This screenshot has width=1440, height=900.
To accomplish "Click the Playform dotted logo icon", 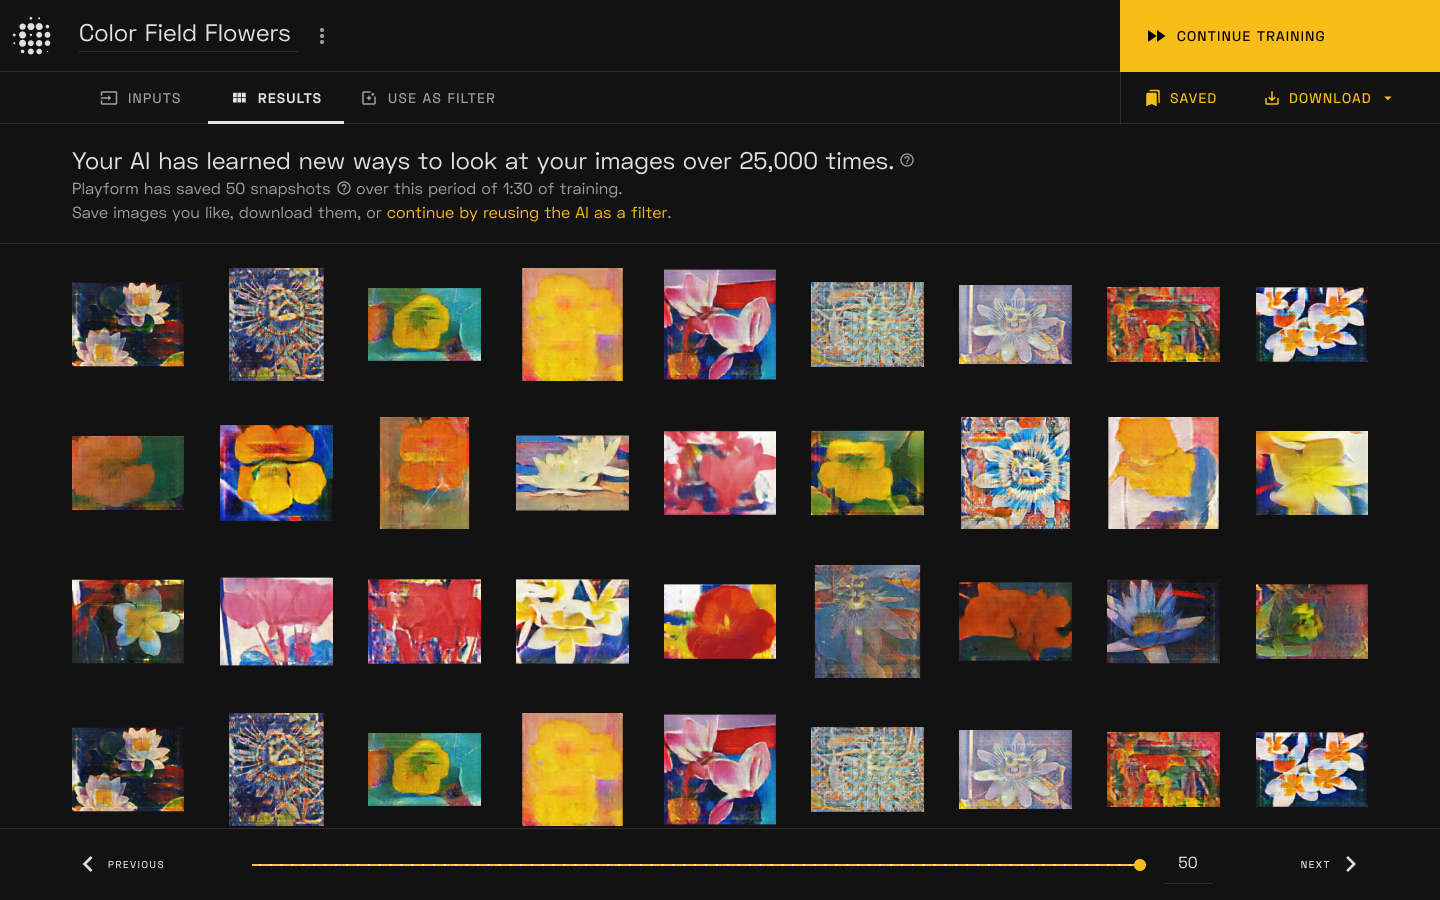I will pyautogui.click(x=33, y=36).
